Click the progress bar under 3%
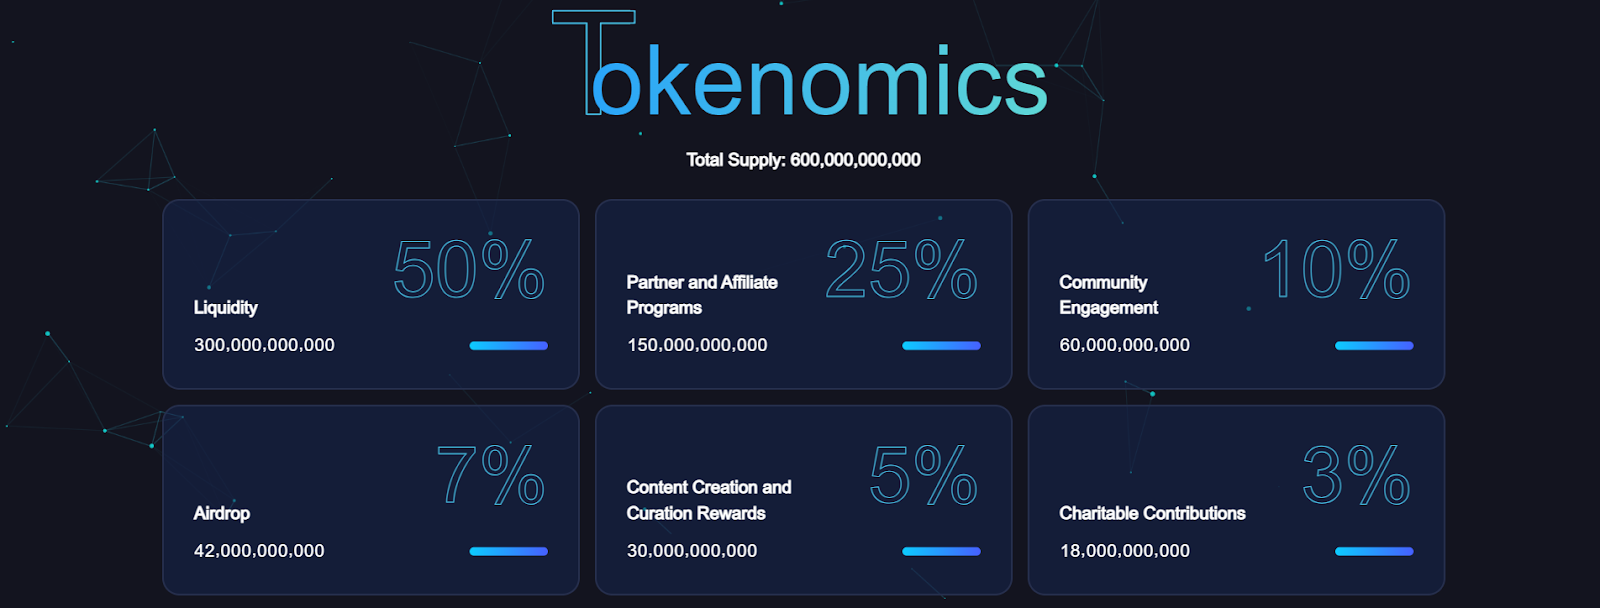Viewport: 1600px width, 608px height. [x=1374, y=551]
